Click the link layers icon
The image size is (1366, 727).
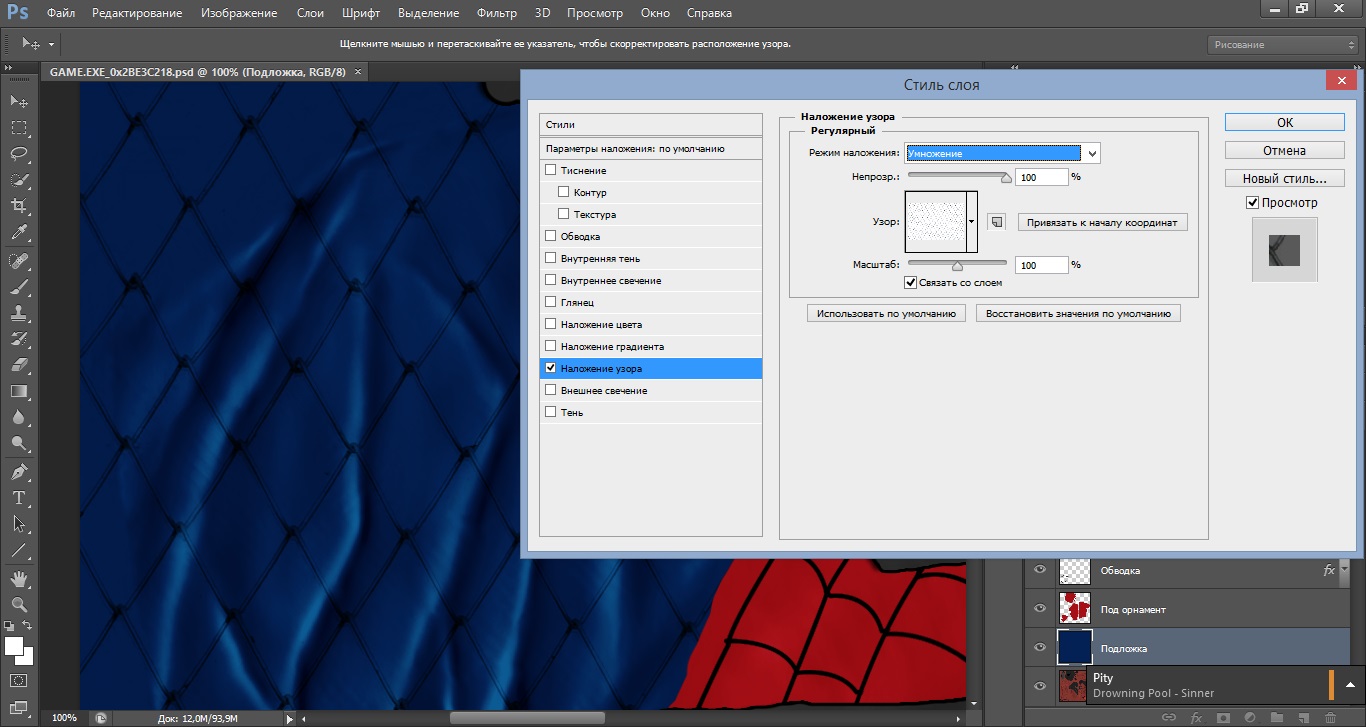1168,717
